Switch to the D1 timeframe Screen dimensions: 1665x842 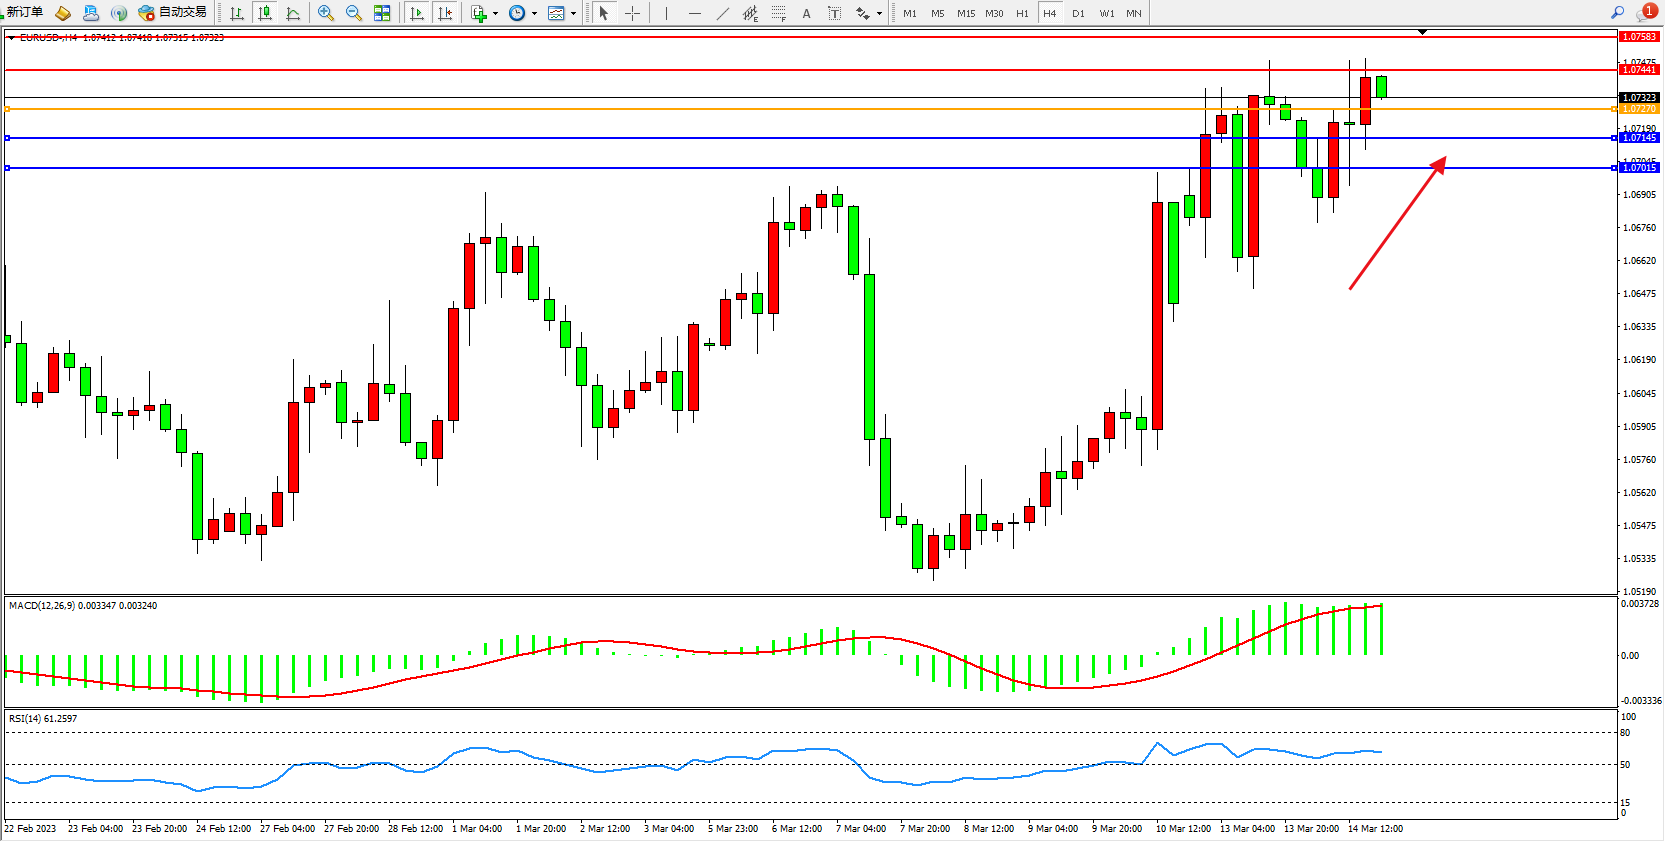point(1077,13)
